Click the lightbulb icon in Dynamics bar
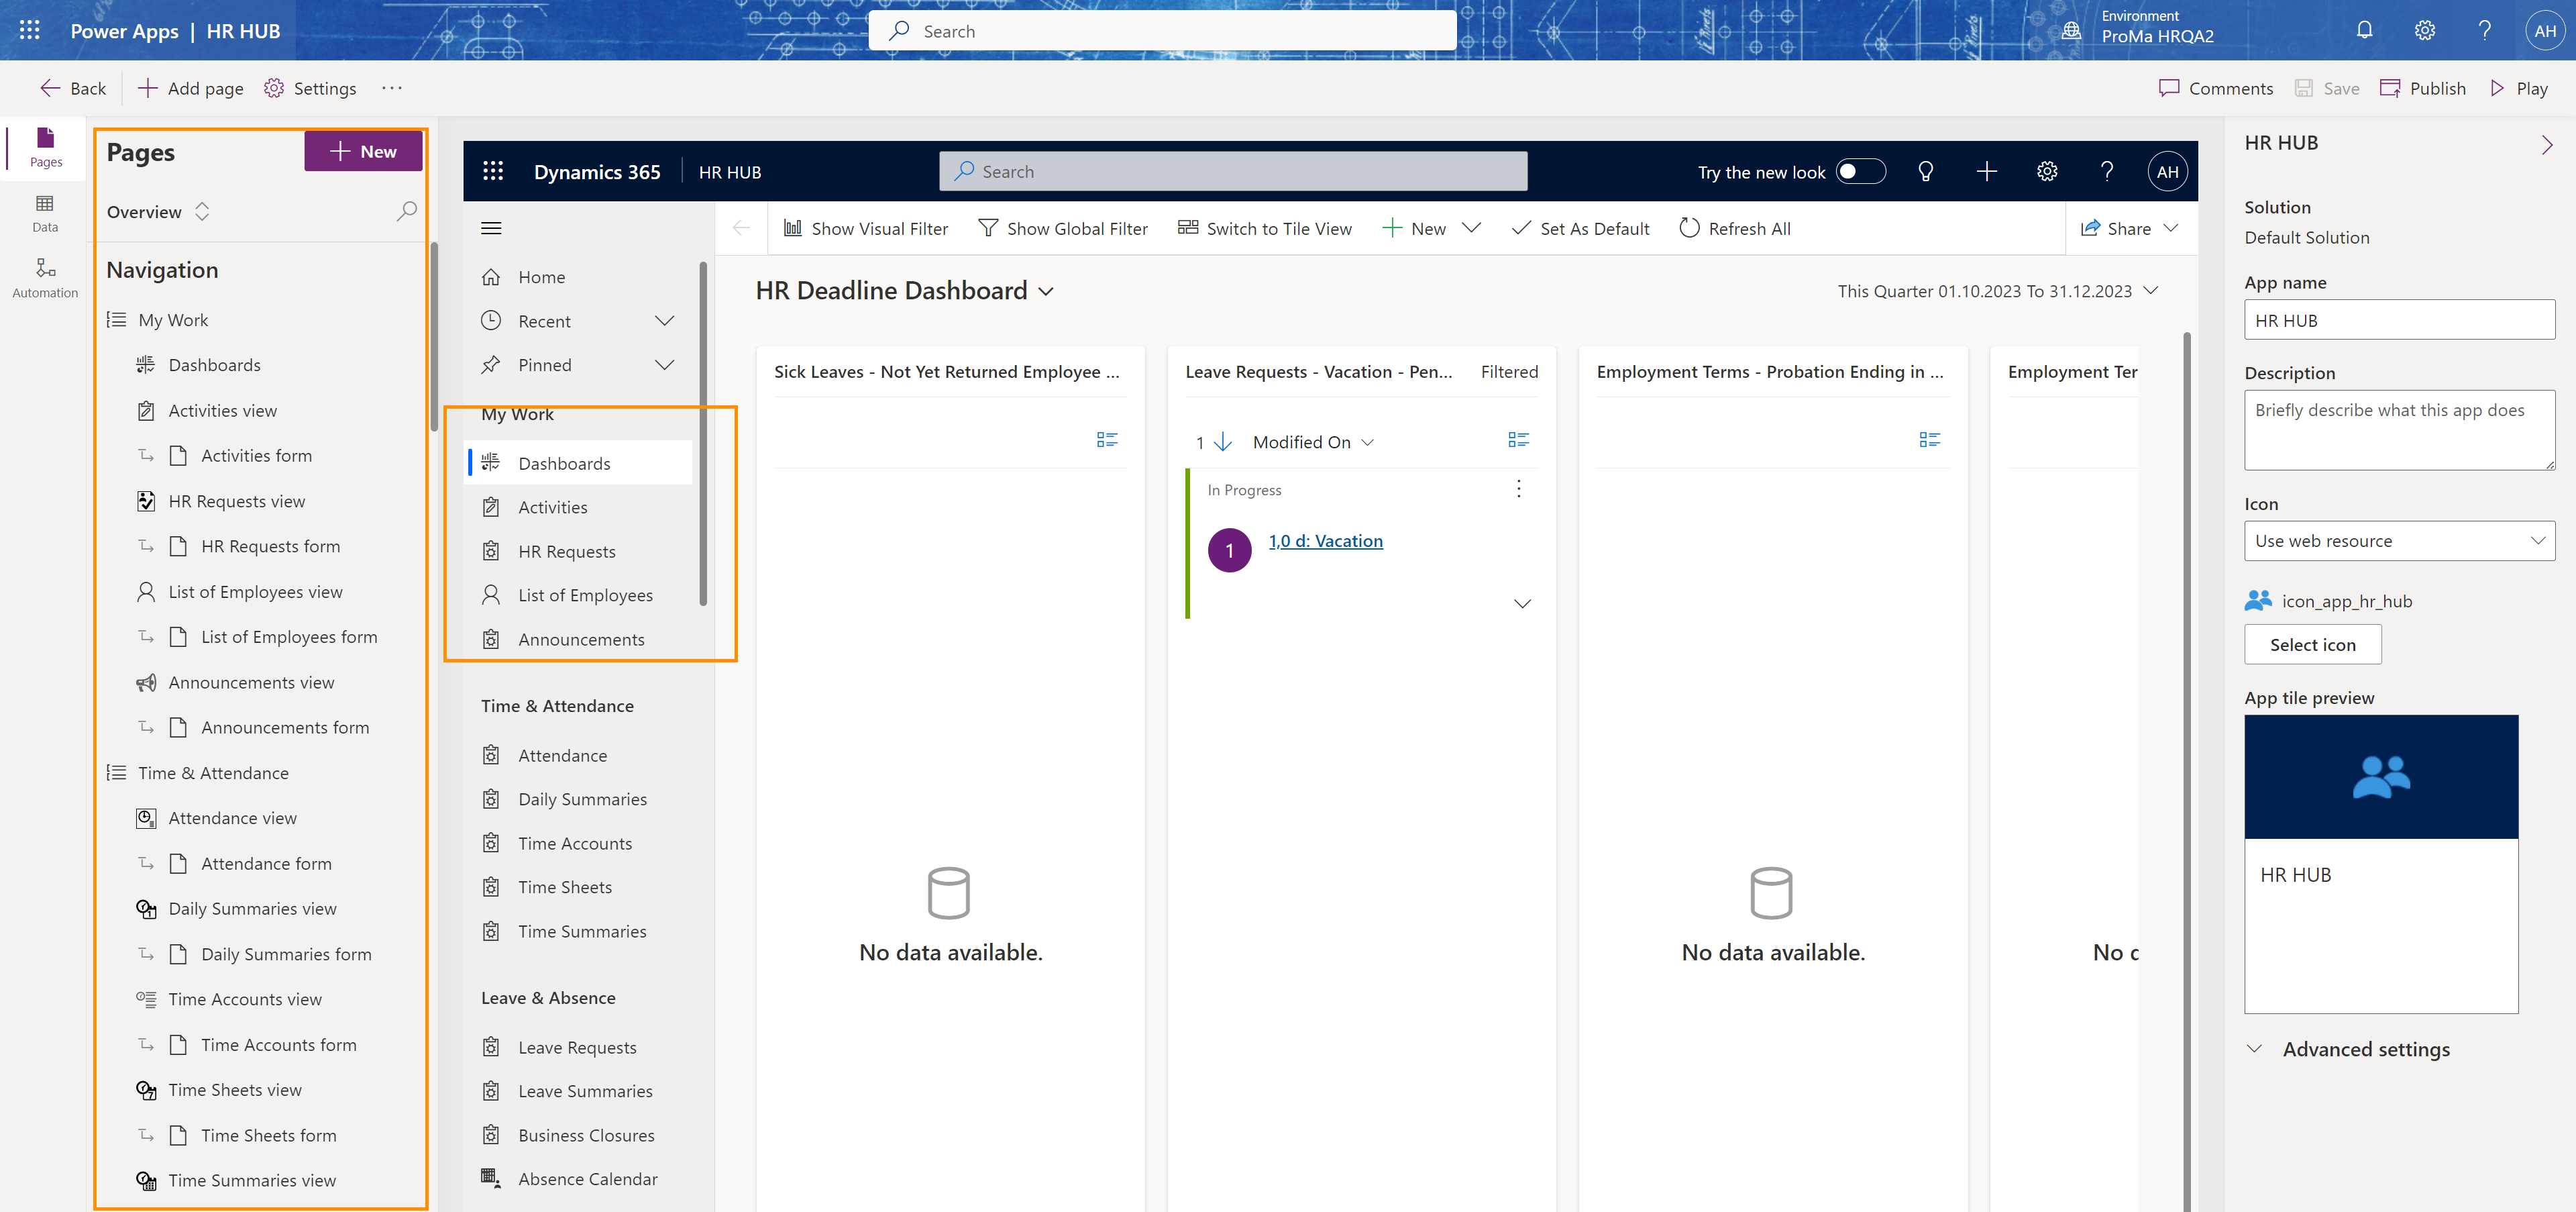The width and height of the screenshot is (2576, 1212). pos(1925,172)
